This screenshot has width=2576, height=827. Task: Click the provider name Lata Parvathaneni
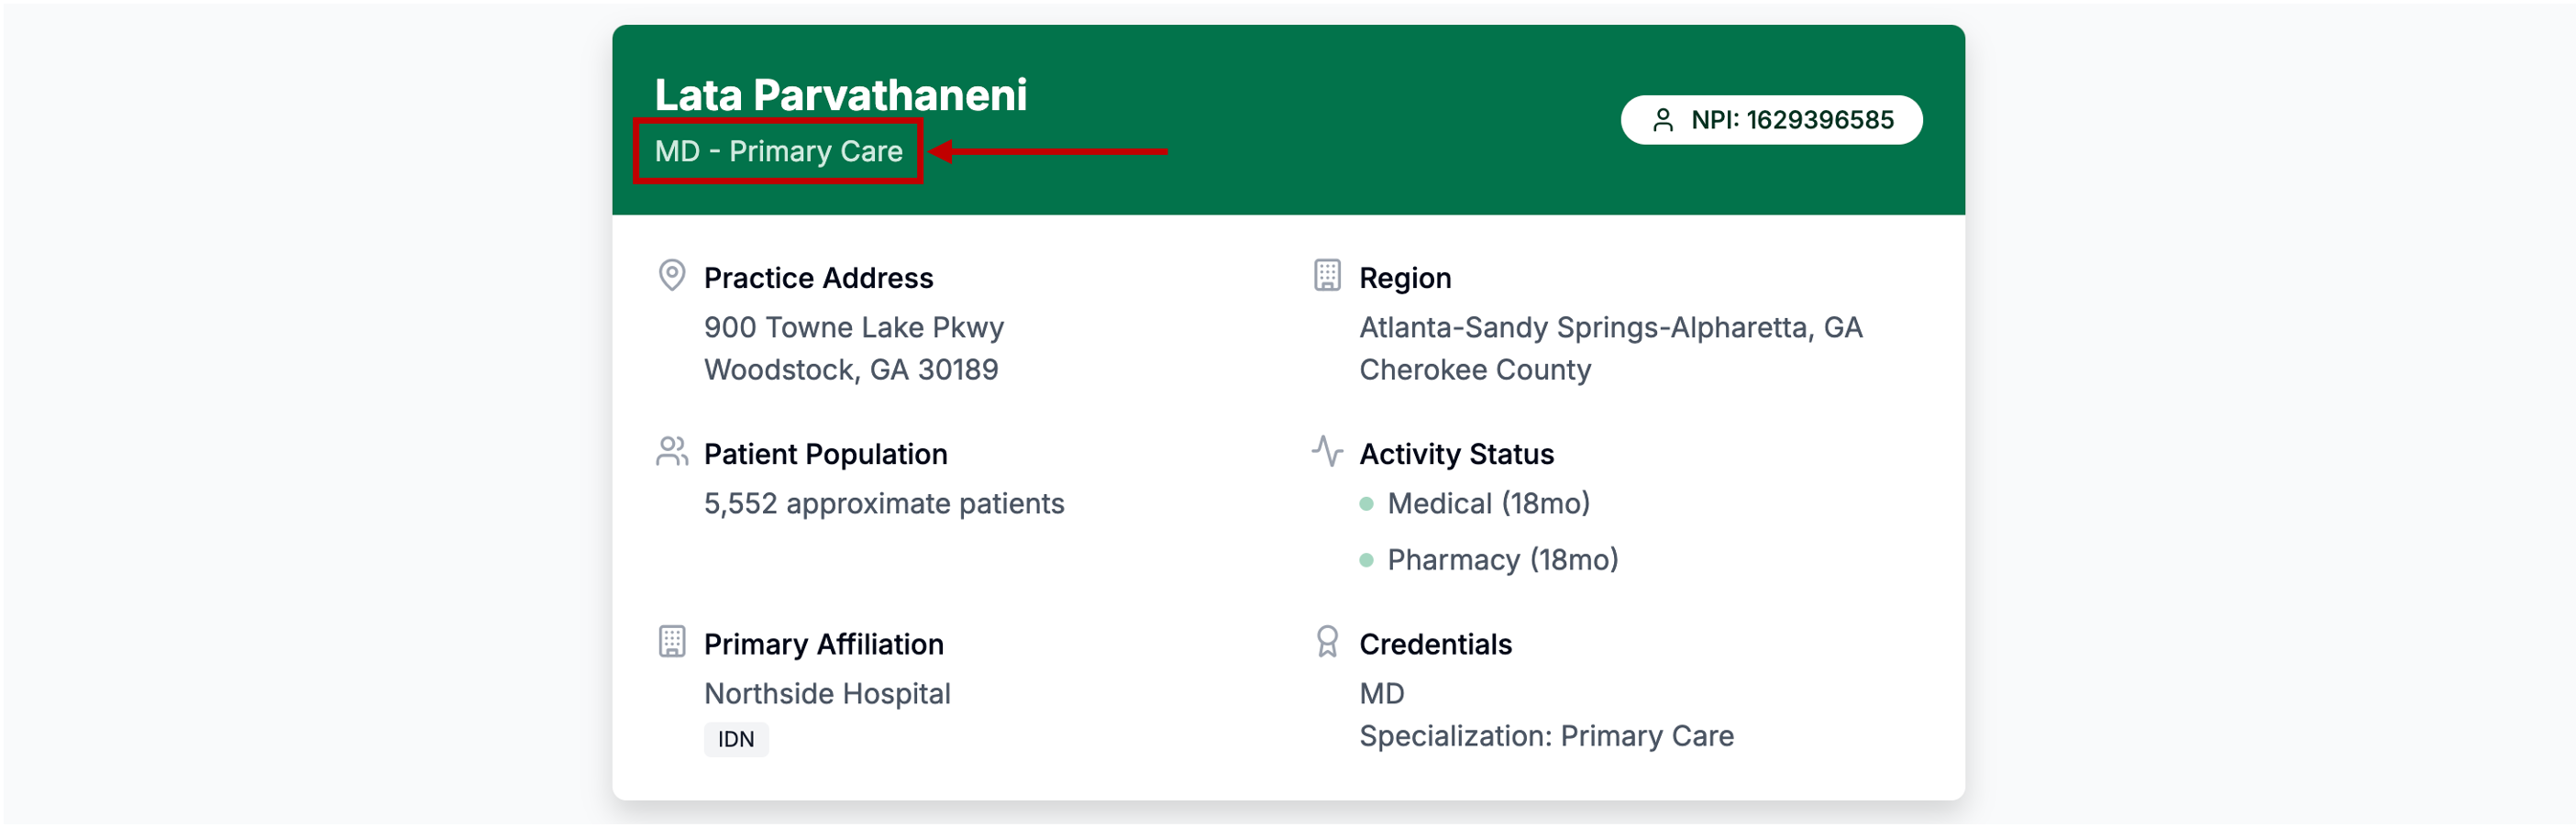click(840, 95)
